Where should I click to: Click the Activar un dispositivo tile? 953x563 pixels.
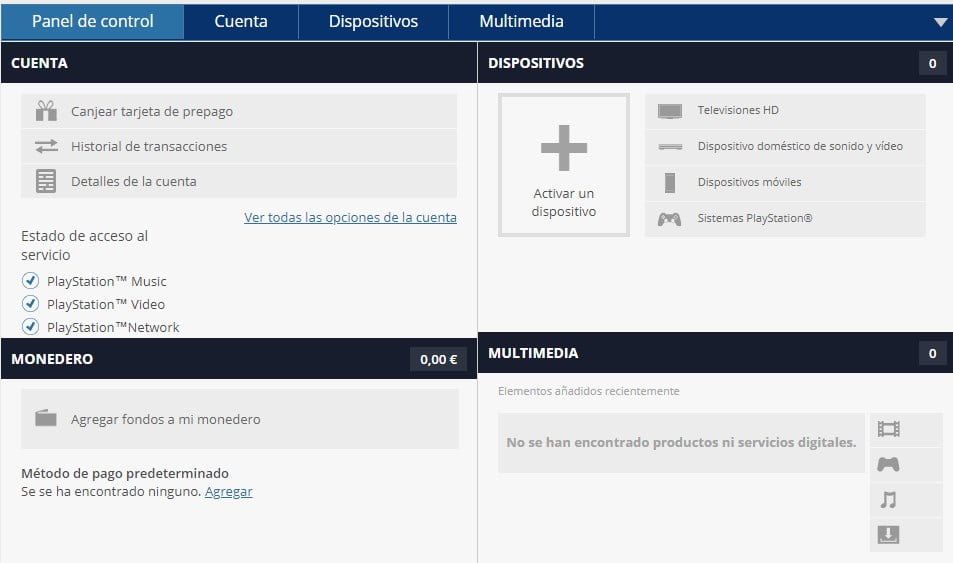point(563,165)
